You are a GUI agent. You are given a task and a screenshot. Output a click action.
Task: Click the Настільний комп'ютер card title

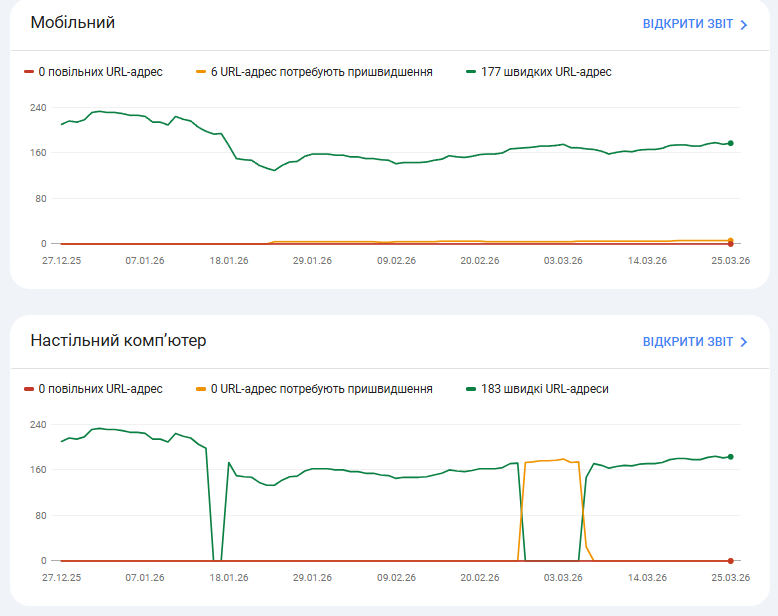pos(119,341)
